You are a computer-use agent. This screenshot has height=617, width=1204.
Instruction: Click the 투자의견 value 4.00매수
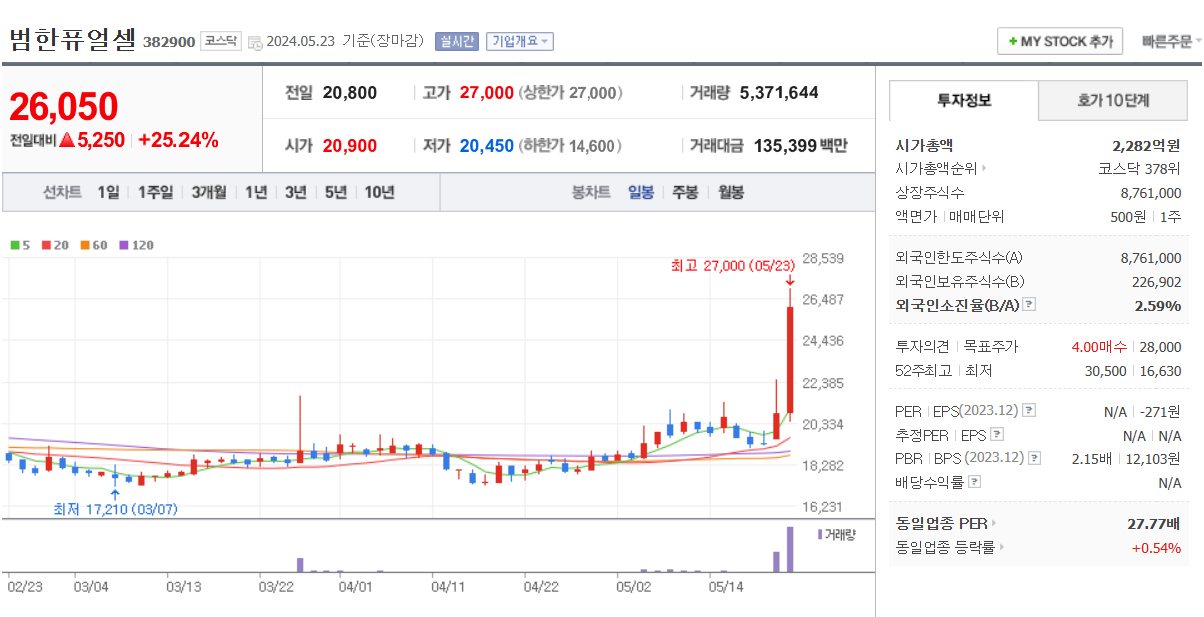pos(1099,347)
